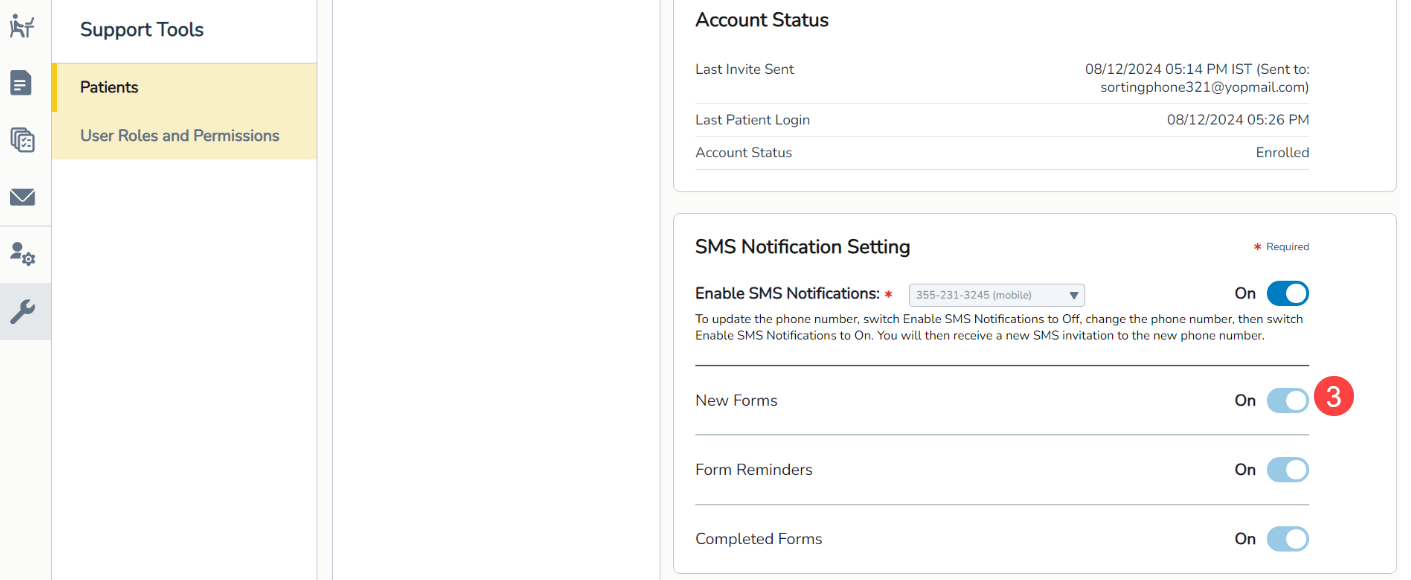
Task: Turn off Enable SMS Notifications toggle
Action: click(1287, 294)
